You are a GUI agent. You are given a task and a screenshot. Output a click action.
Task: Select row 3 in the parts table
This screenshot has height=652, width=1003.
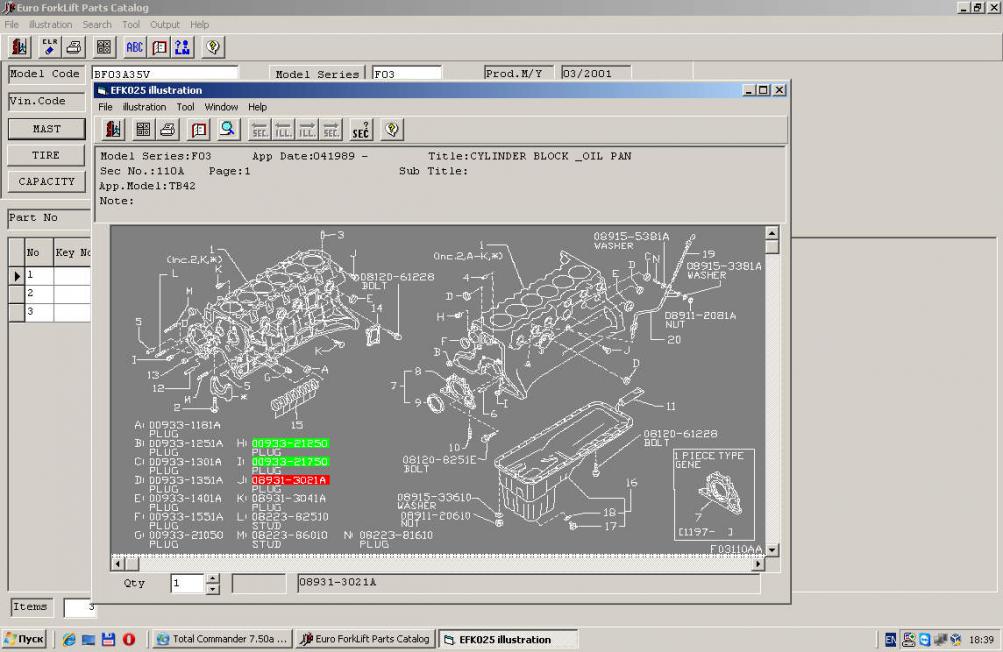tap(50, 312)
